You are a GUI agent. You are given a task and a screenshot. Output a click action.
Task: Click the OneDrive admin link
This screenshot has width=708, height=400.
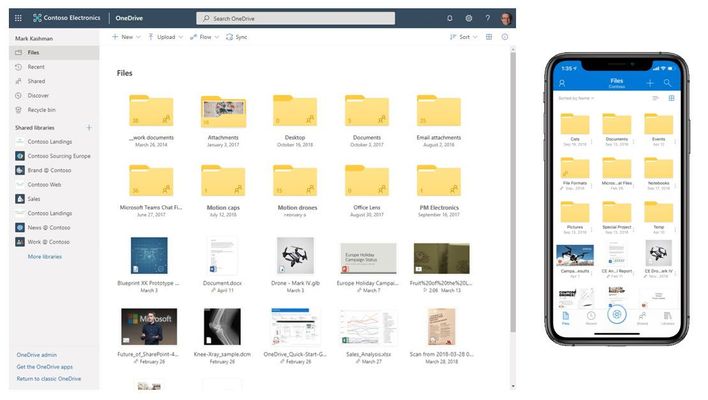pyautogui.click(x=37, y=355)
